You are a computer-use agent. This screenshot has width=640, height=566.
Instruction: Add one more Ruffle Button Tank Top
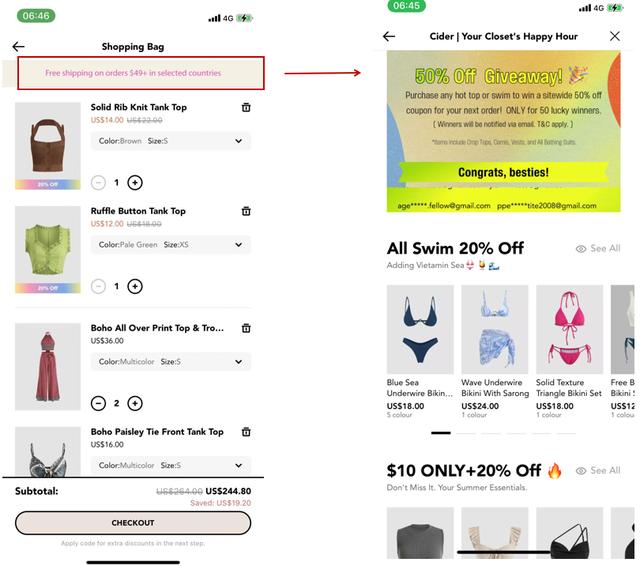(x=135, y=286)
